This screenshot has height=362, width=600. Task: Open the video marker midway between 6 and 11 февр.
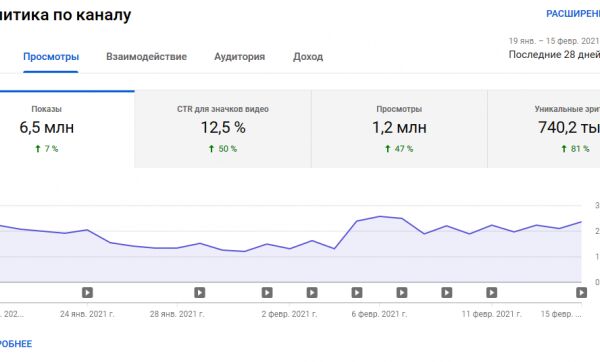[x=447, y=293]
